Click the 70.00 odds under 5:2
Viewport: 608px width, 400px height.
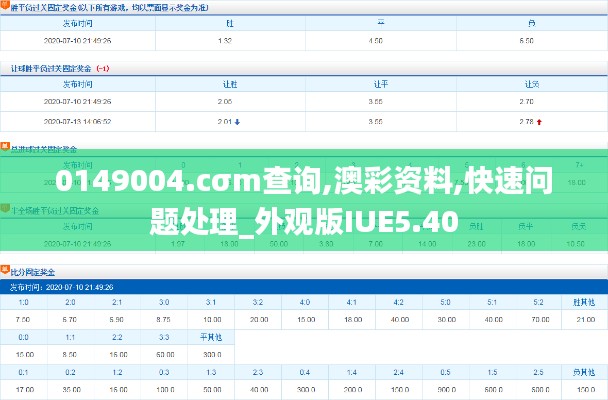pos(541,320)
